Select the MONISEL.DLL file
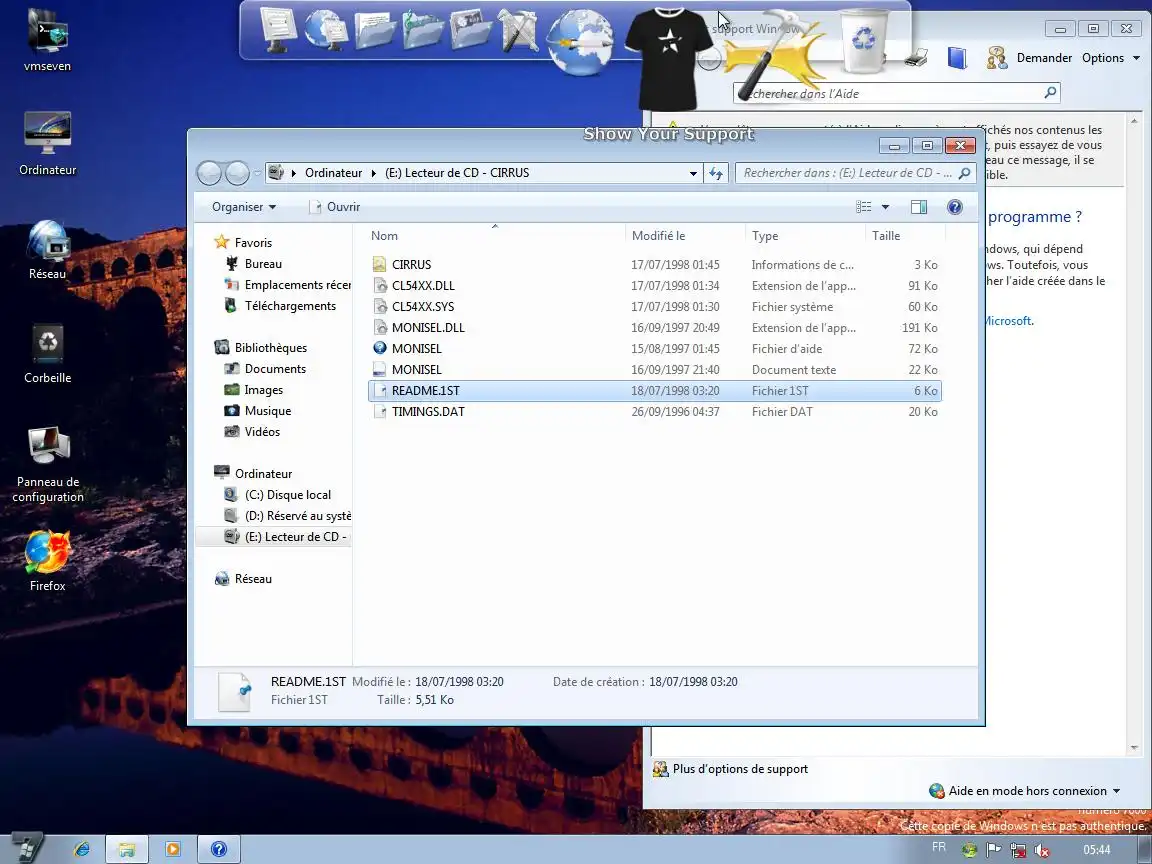This screenshot has height=864, width=1152. (654, 328)
